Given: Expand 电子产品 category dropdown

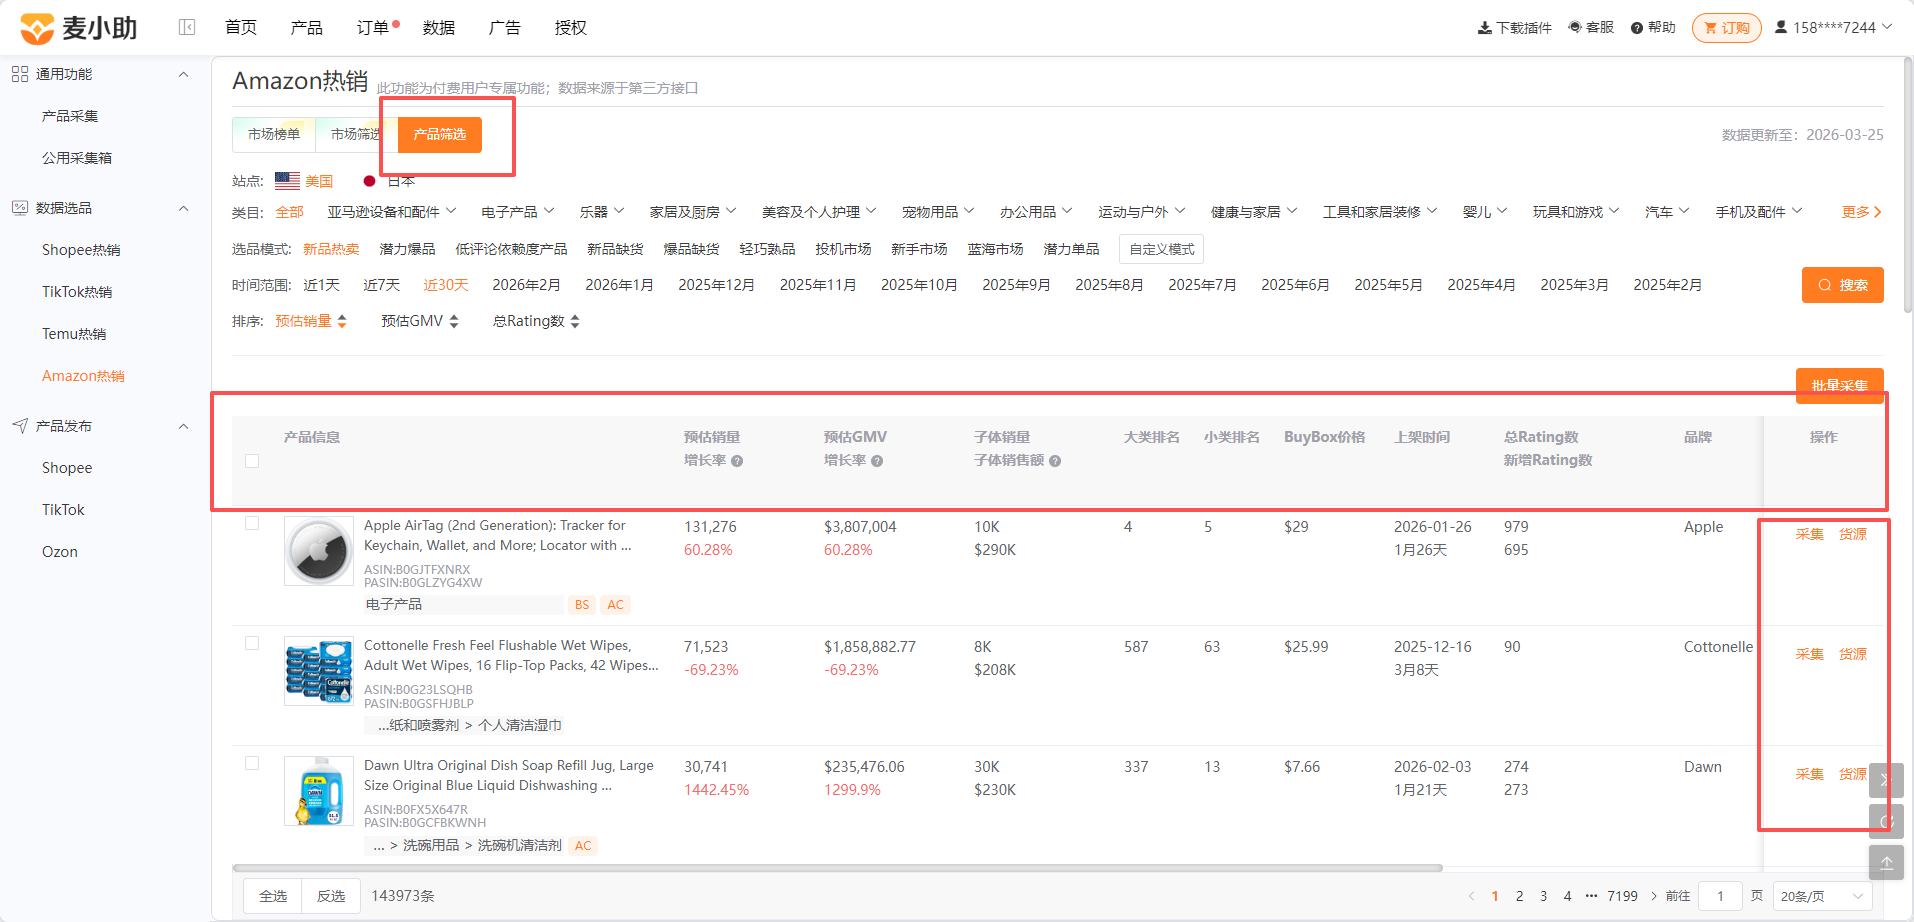Looking at the screenshot, I should 518,212.
